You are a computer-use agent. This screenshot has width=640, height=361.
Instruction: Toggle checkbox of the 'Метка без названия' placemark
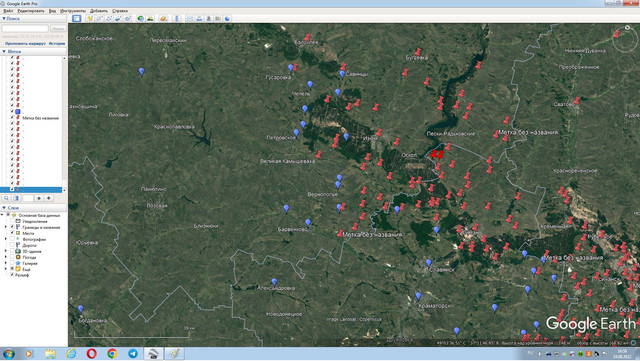pyautogui.click(x=12, y=118)
